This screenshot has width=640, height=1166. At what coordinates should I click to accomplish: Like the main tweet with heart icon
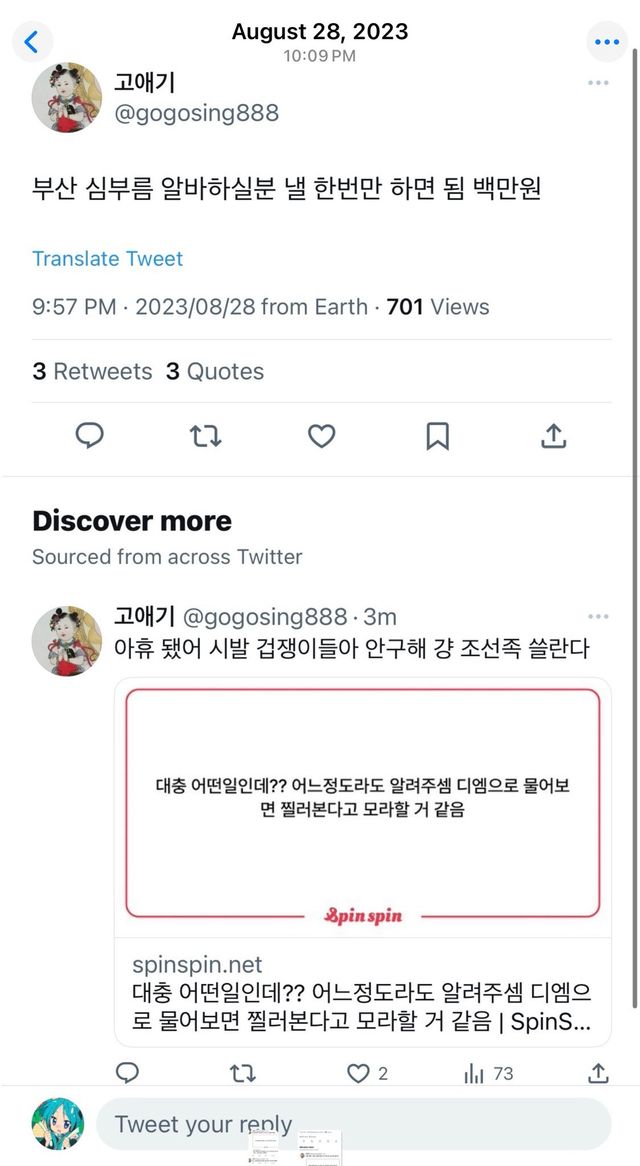[x=321, y=436]
